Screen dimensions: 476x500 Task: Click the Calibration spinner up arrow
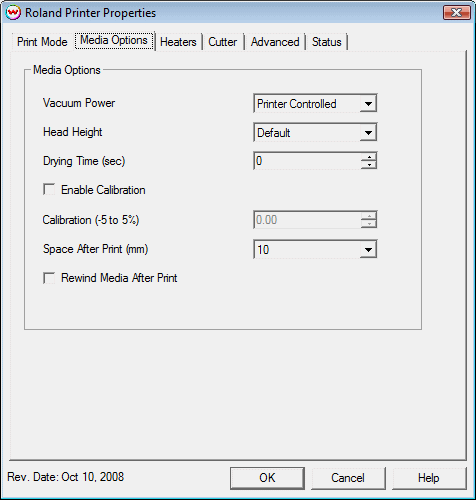[x=369, y=216]
